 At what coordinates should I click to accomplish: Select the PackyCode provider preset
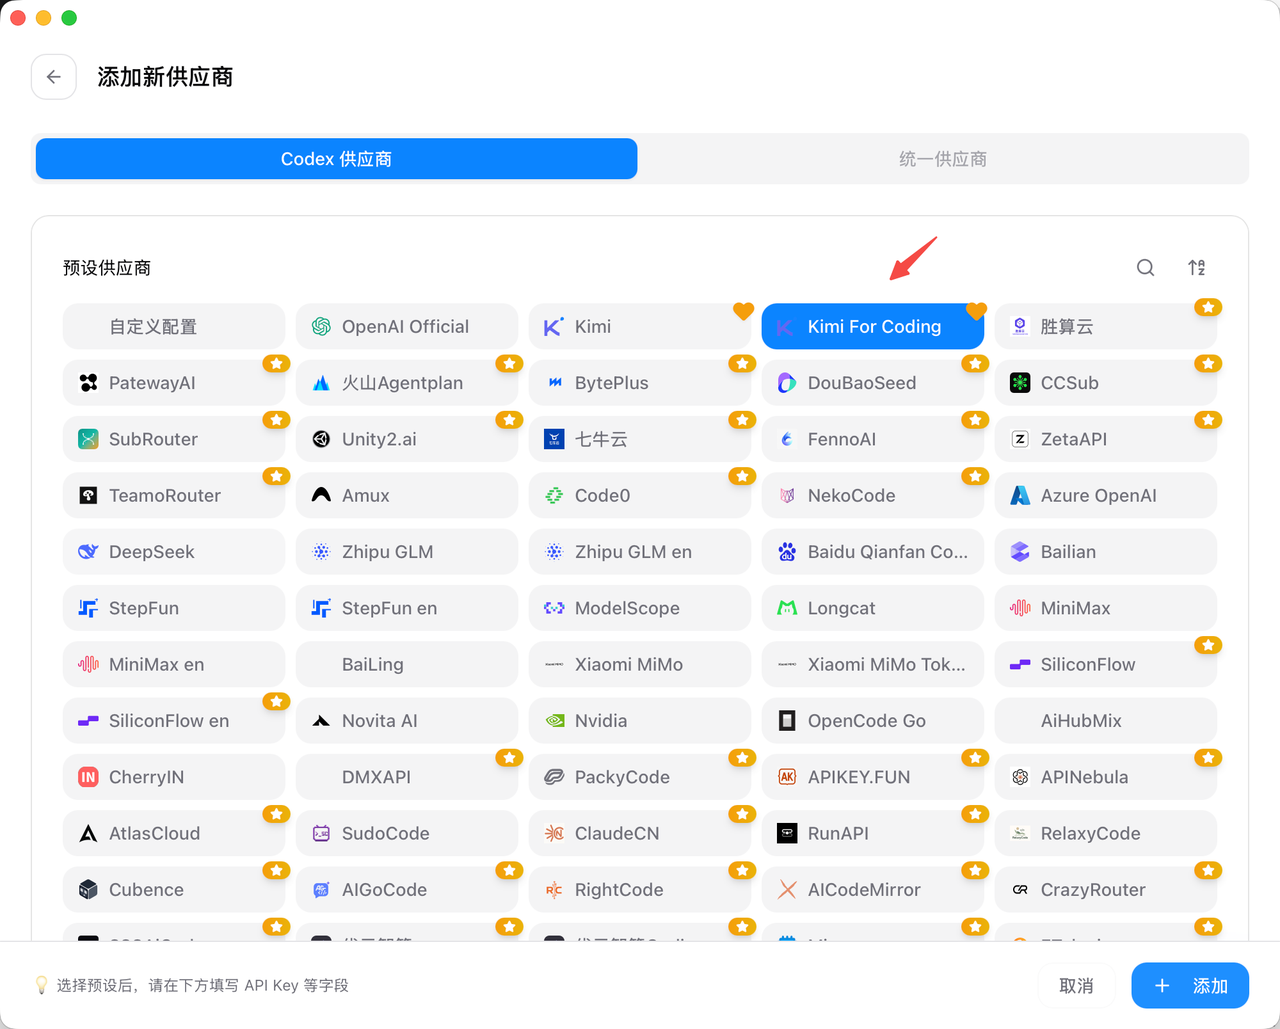click(x=640, y=777)
